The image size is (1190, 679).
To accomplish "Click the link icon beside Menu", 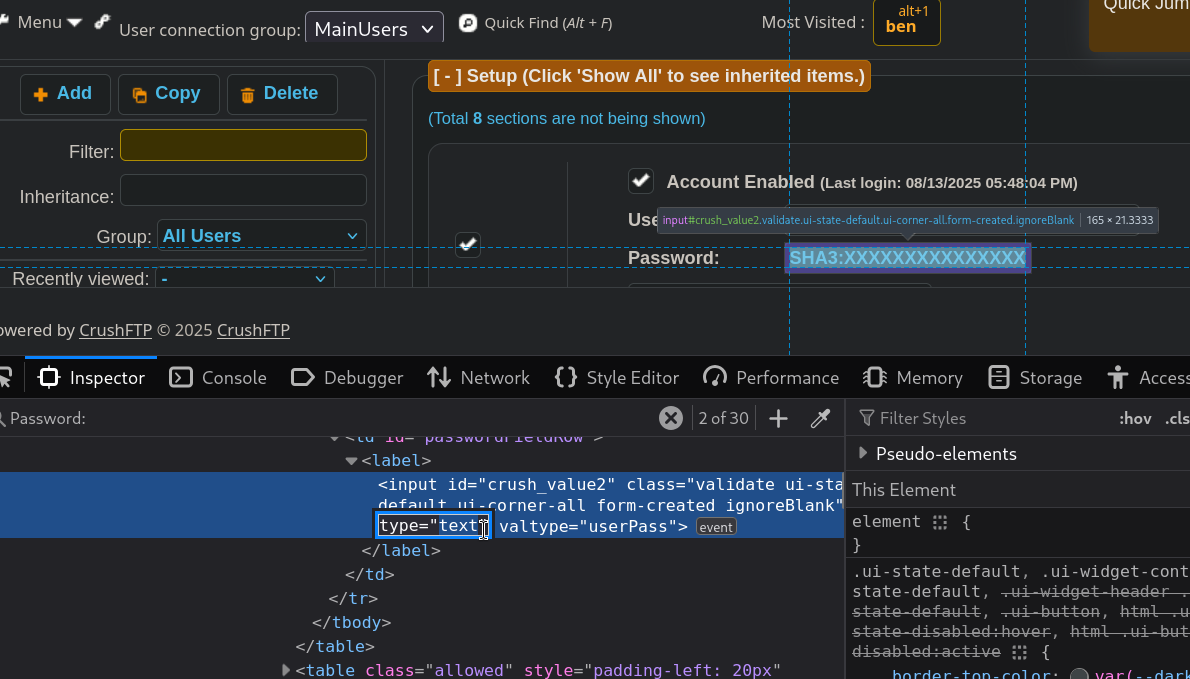I will coord(102,22).
